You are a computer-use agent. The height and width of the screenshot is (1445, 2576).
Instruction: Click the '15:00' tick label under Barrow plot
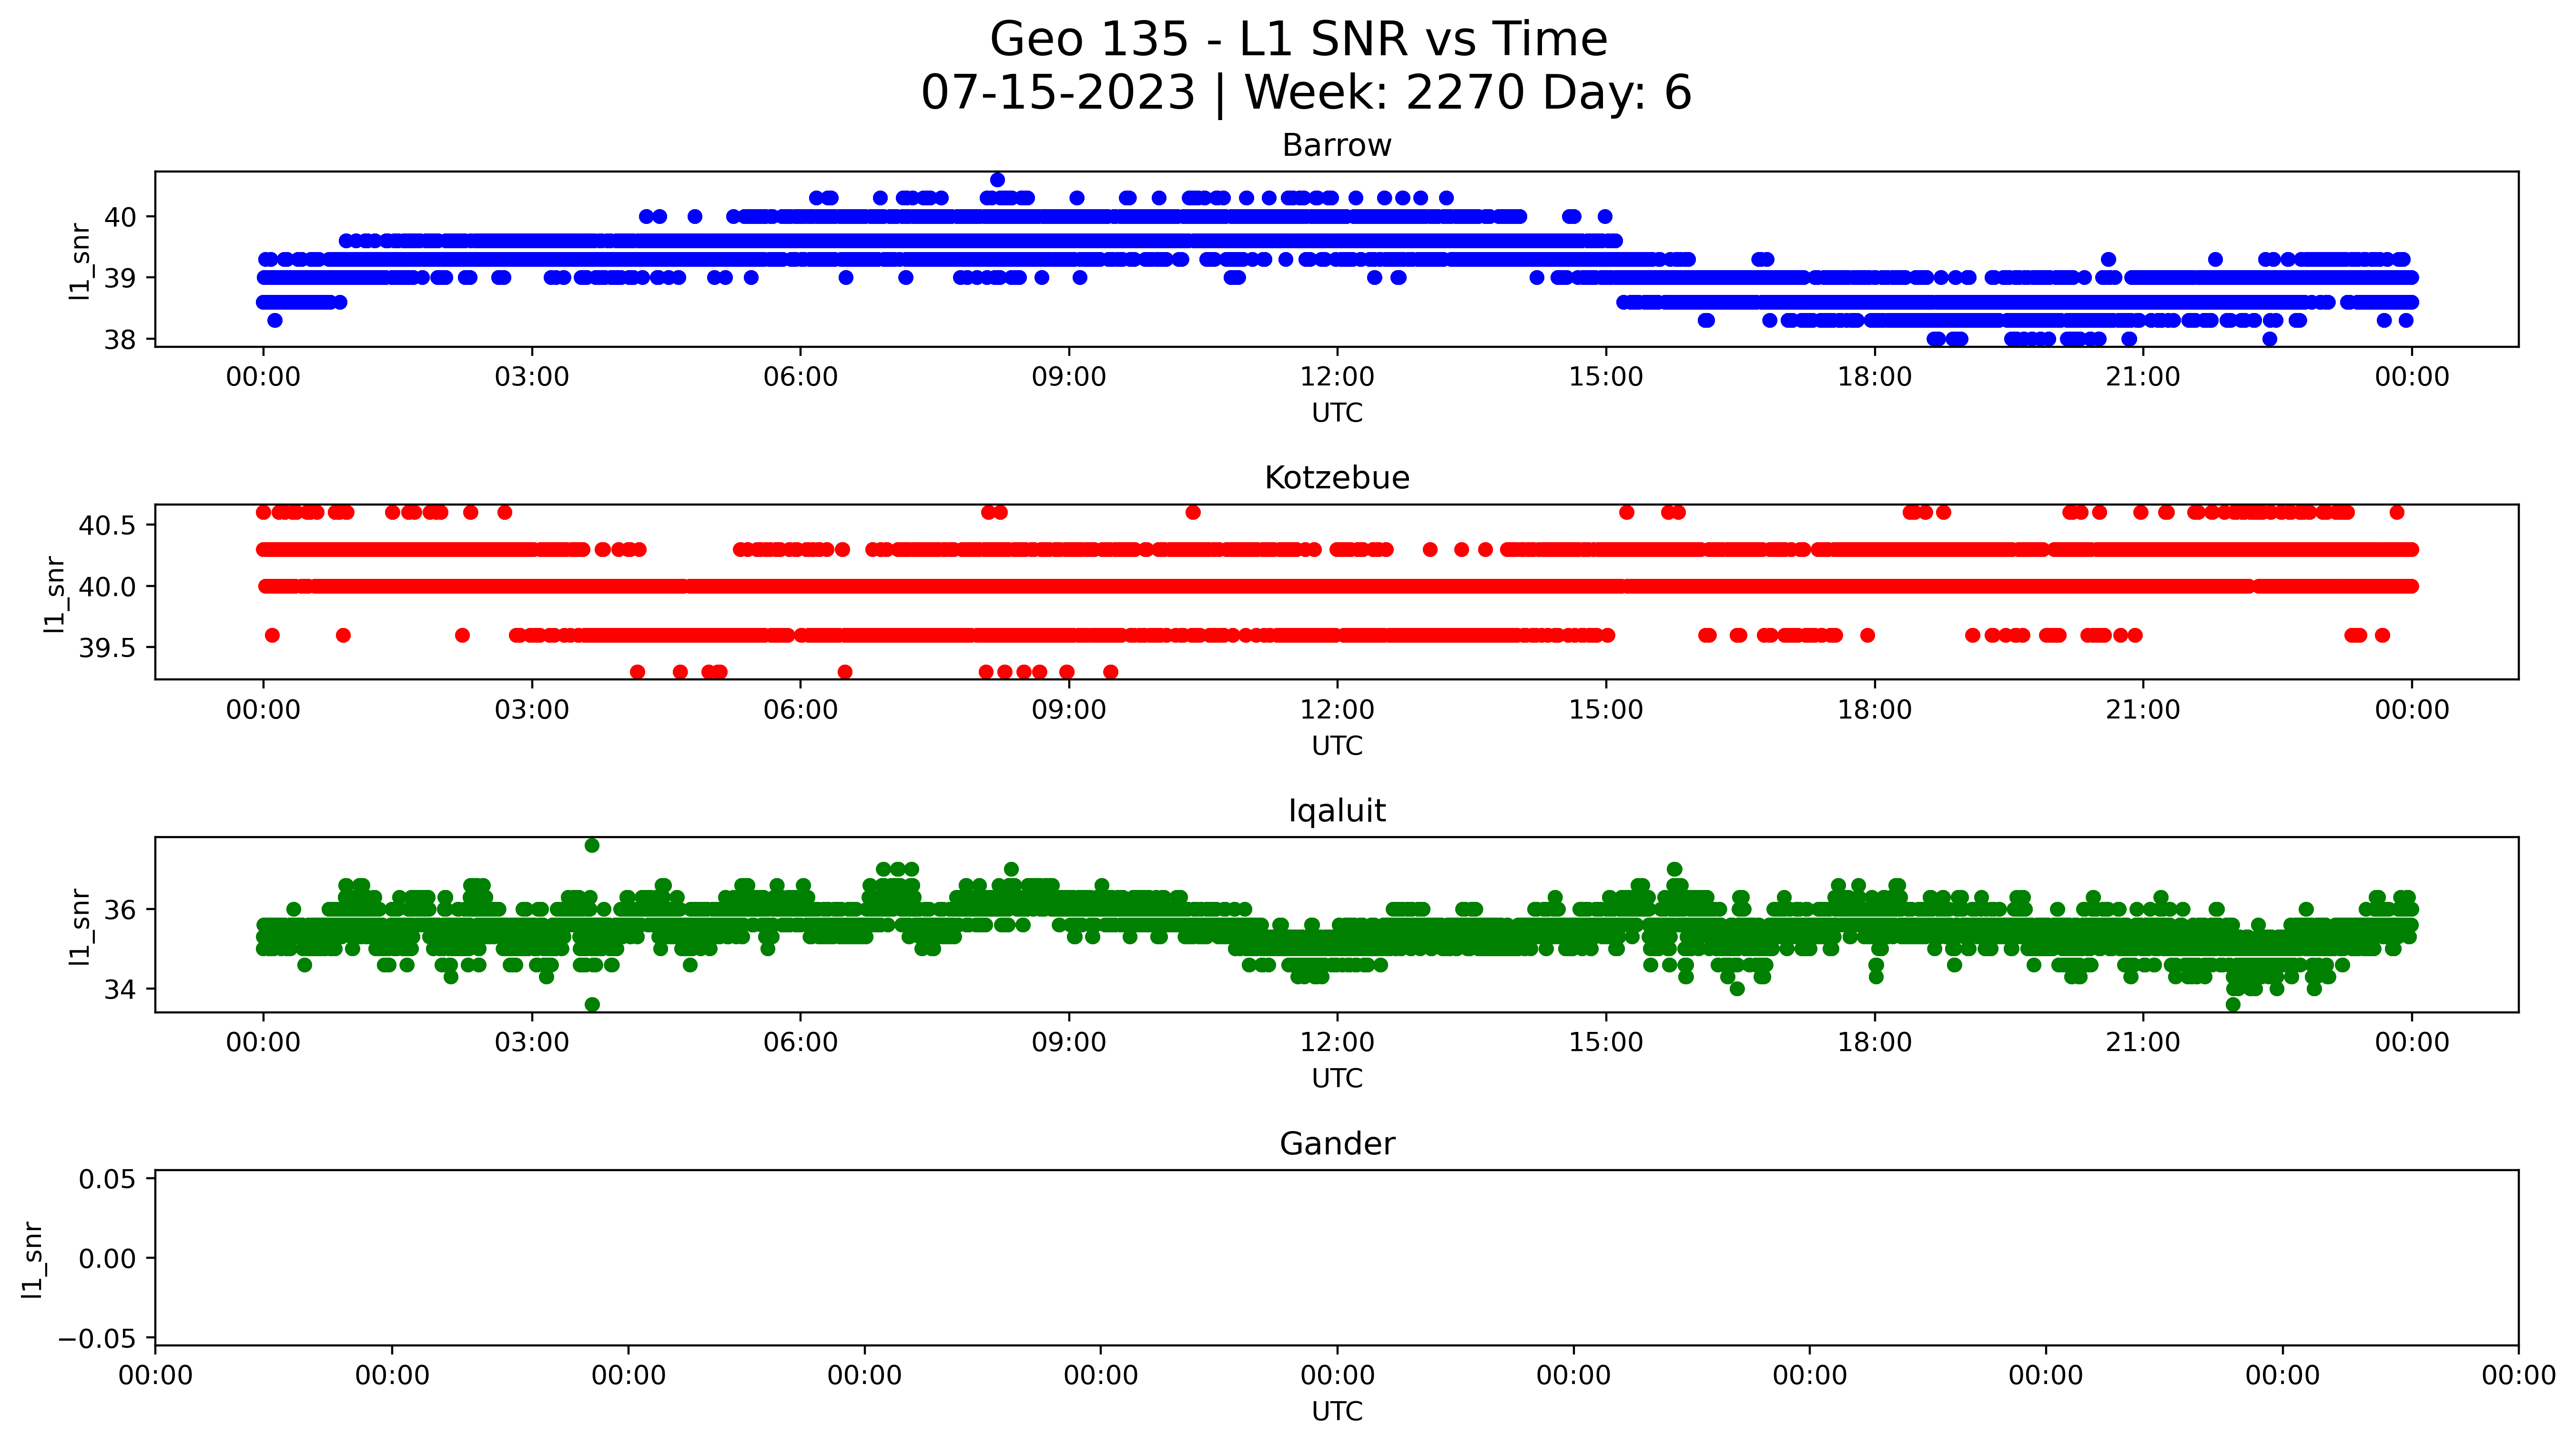pyautogui.click(x=1606, y=377)
